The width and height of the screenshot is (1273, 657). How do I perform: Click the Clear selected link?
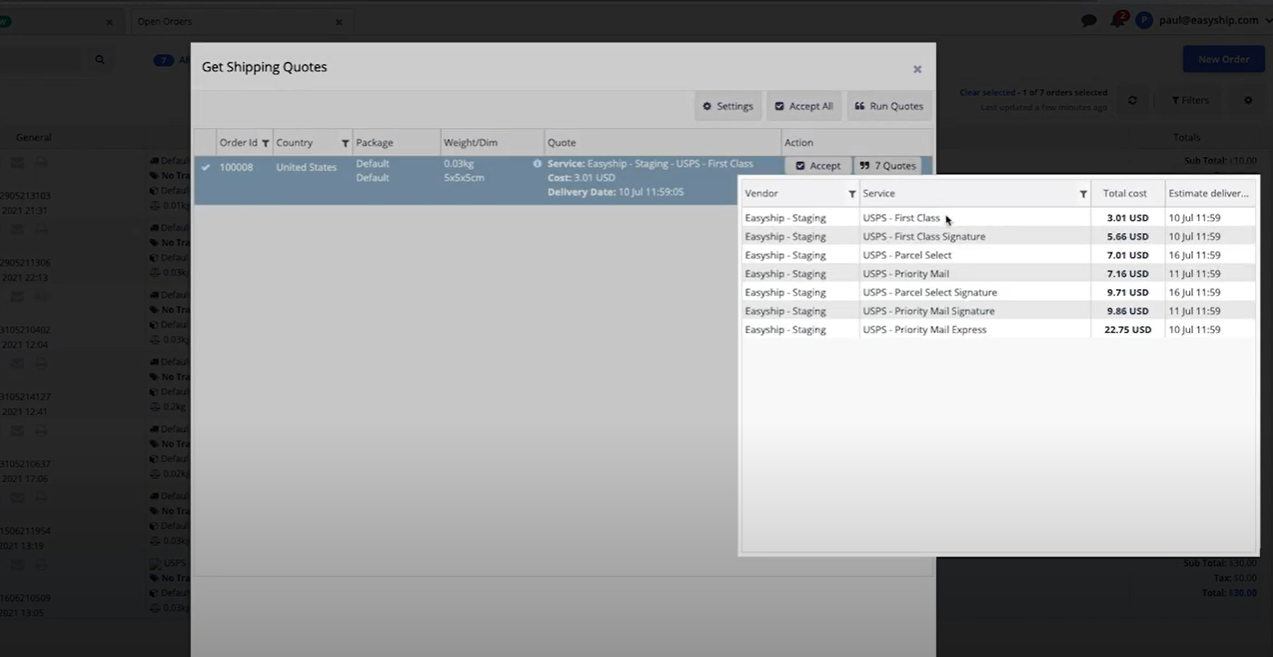[x=987, y=92]
